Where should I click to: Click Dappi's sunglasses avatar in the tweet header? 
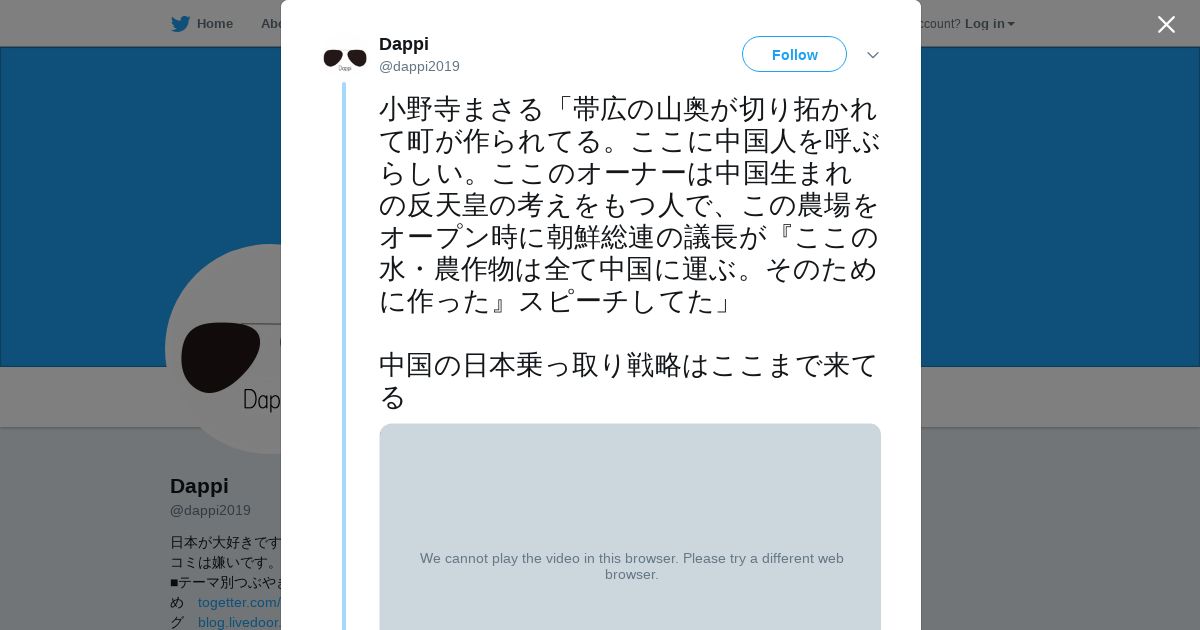pyautogui.click(x=345, y=58)
